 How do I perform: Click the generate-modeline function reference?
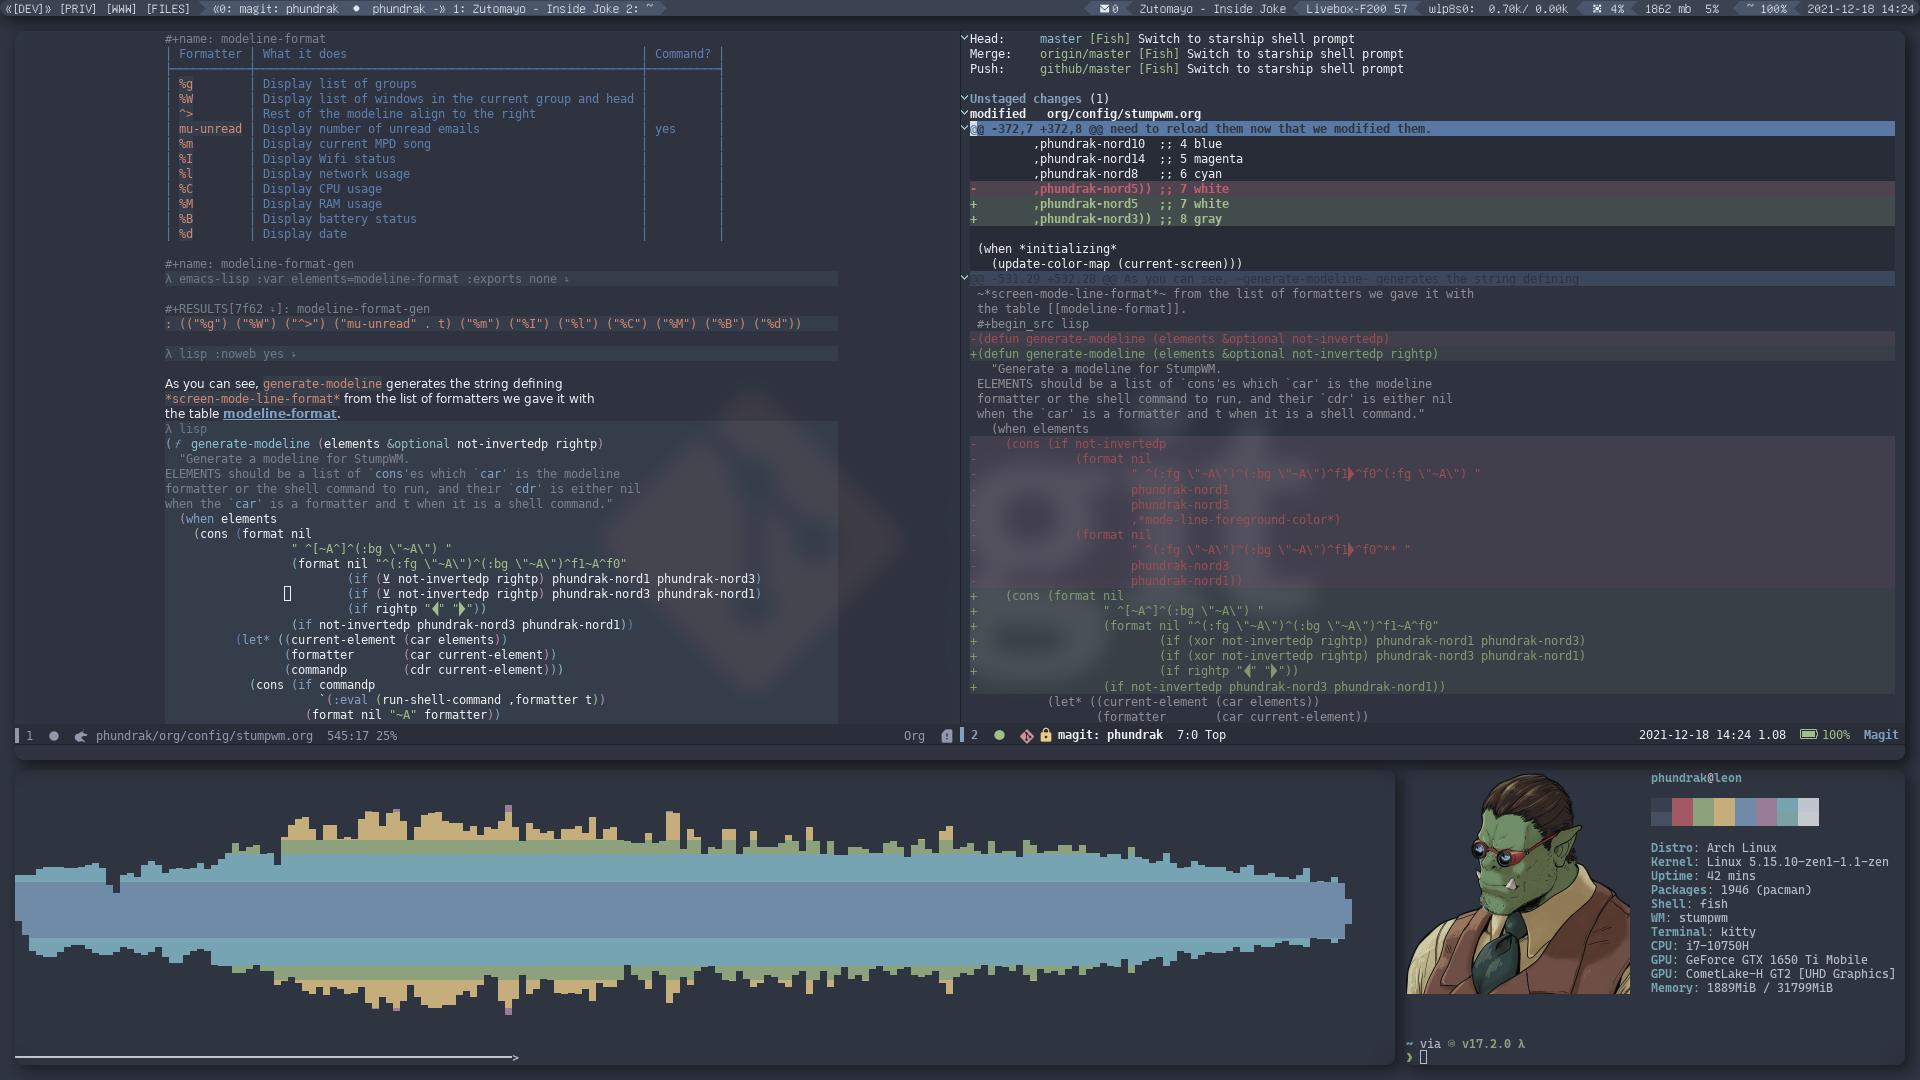pos(322,382)
